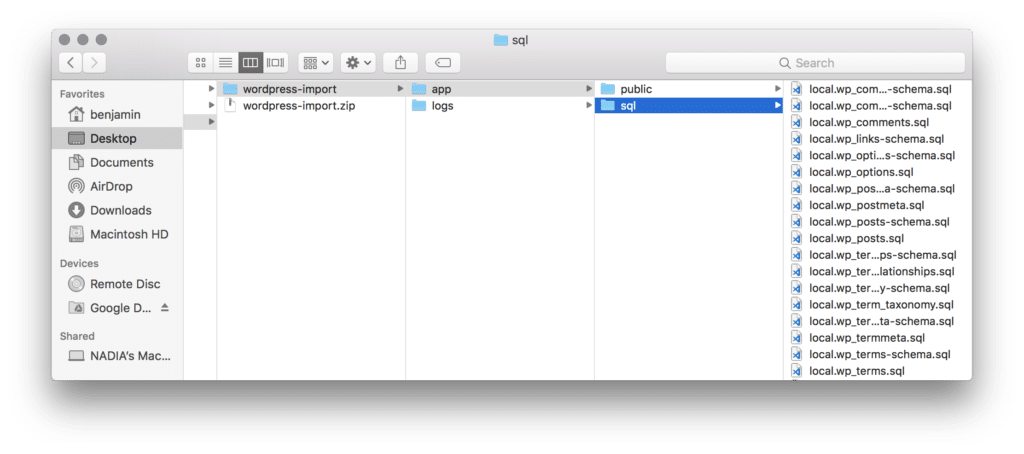Image resolution: width=1024 pixels, height=454 pixels.
Task: Expand arrow next to wordpress-import folder
Action: (x=400, y=88)
